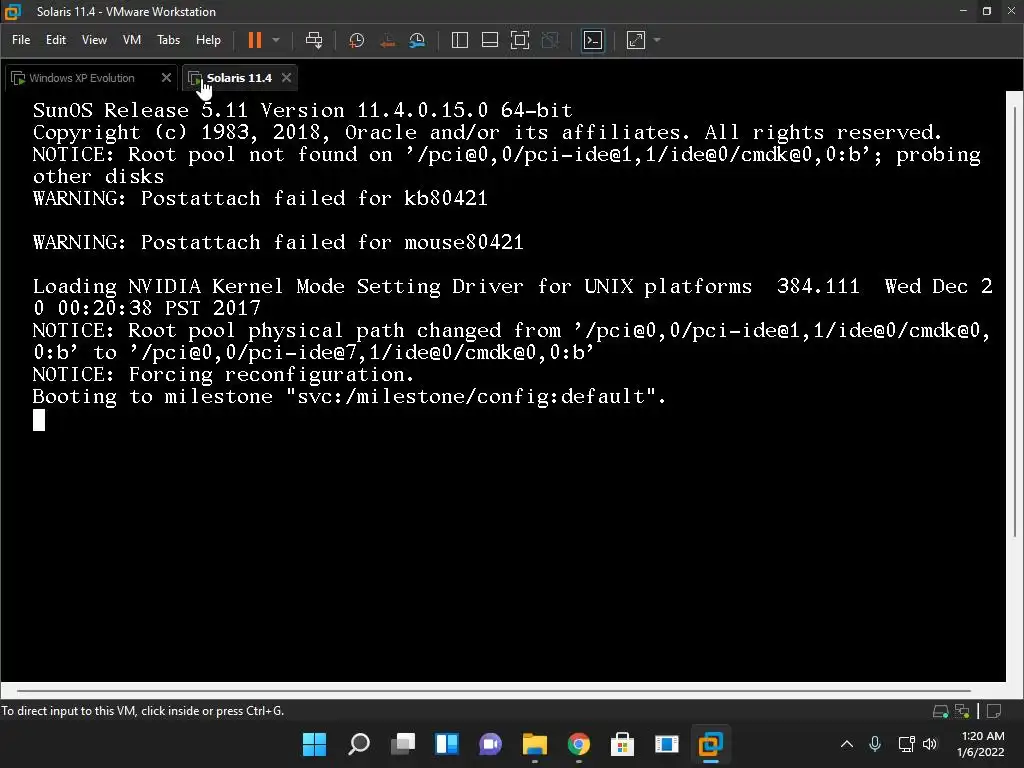
Task: Switch to Unity mode
Action: (x=550, y=40)
